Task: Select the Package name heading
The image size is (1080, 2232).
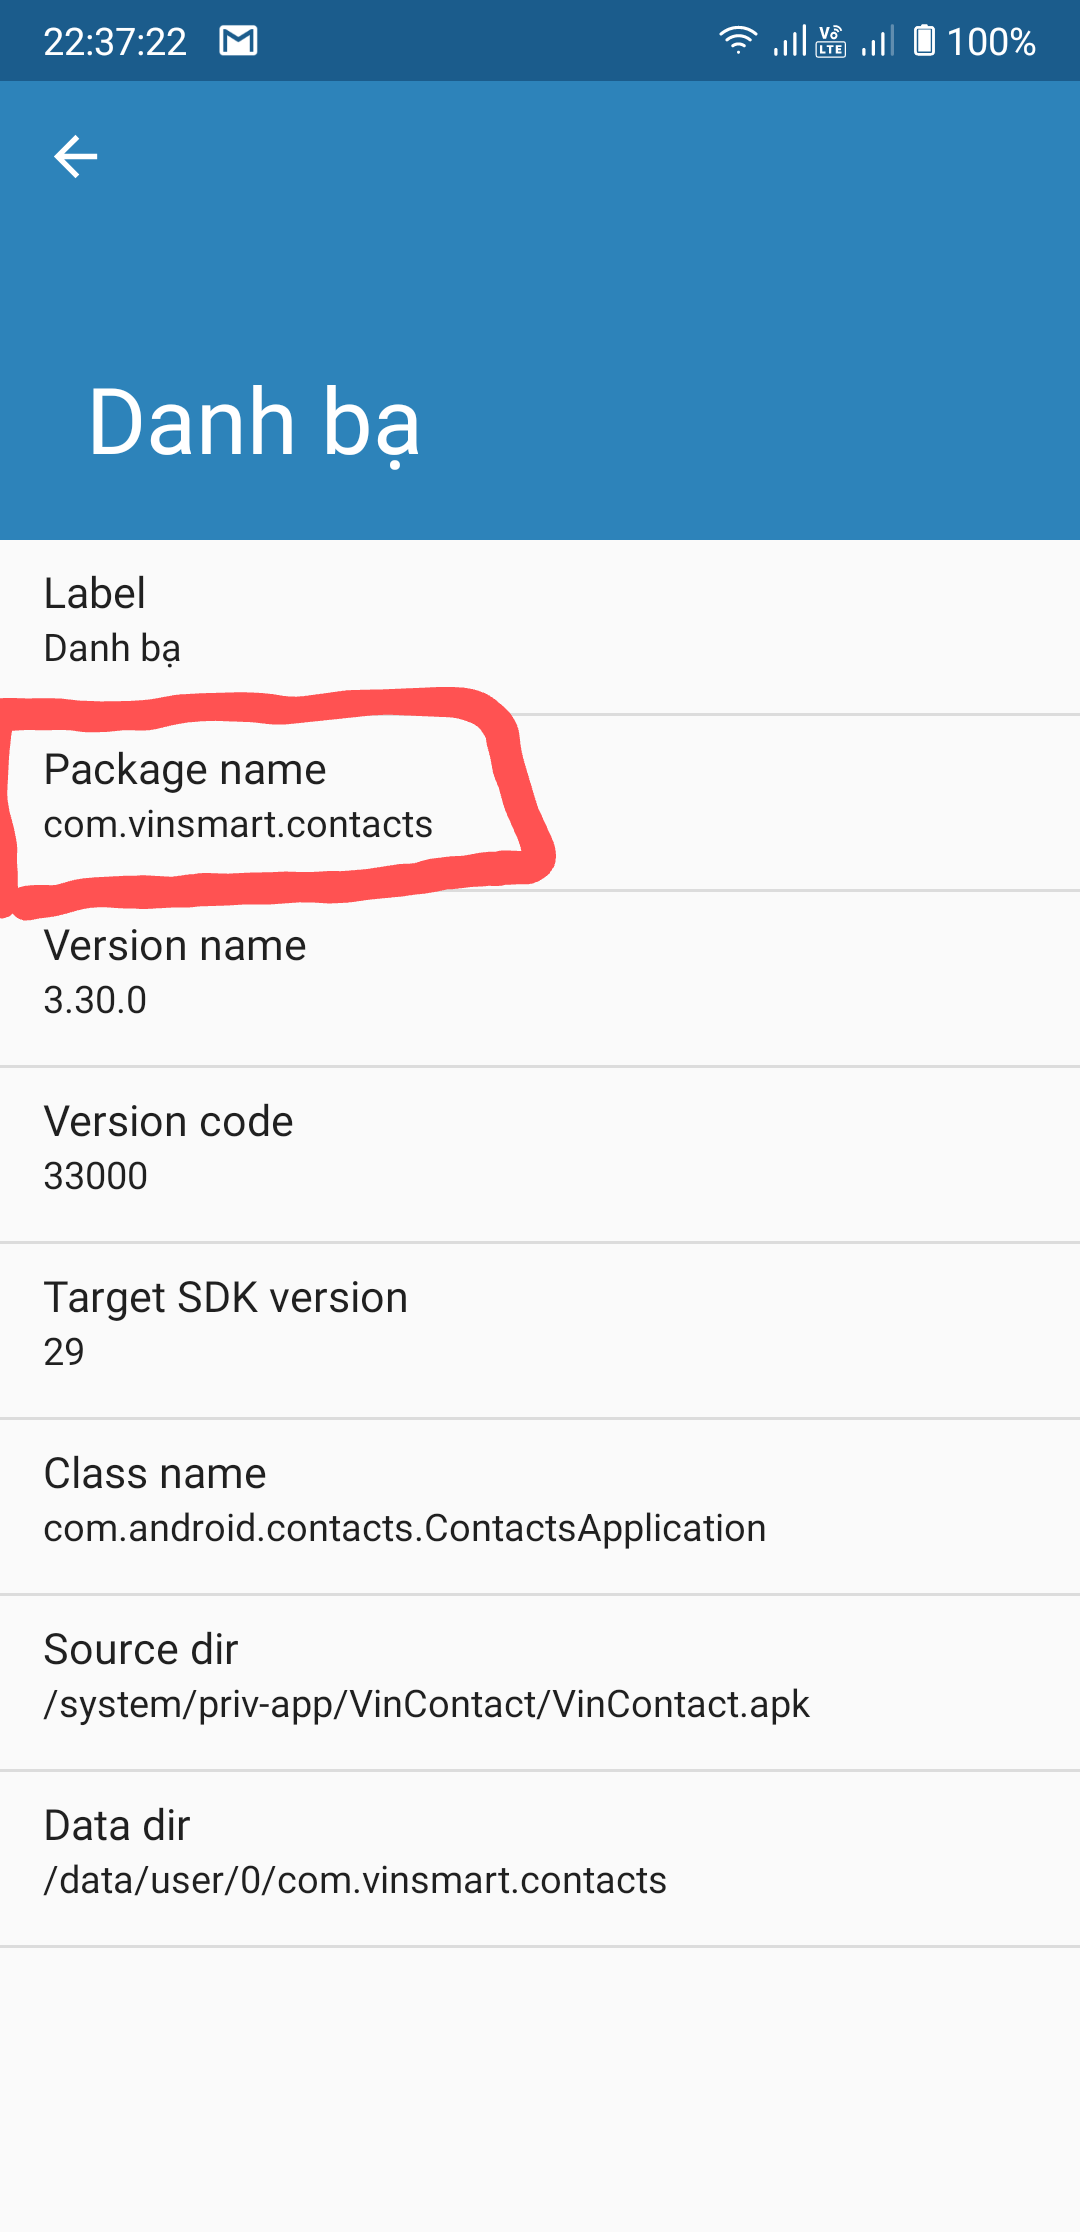Action: point(185,770)
